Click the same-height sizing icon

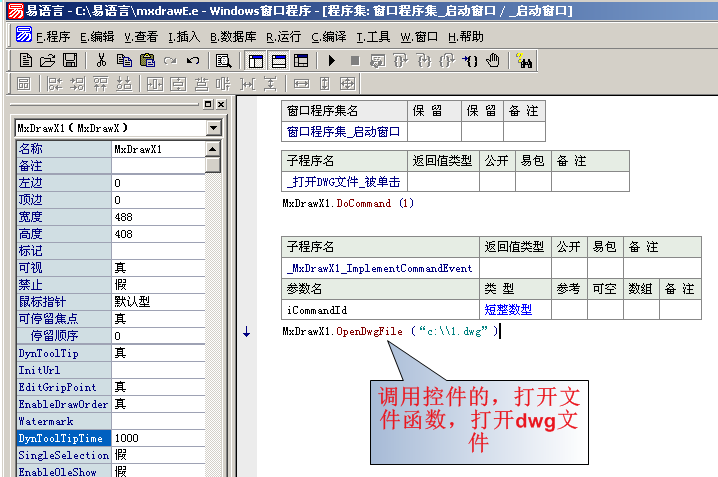tap(324, 84)
